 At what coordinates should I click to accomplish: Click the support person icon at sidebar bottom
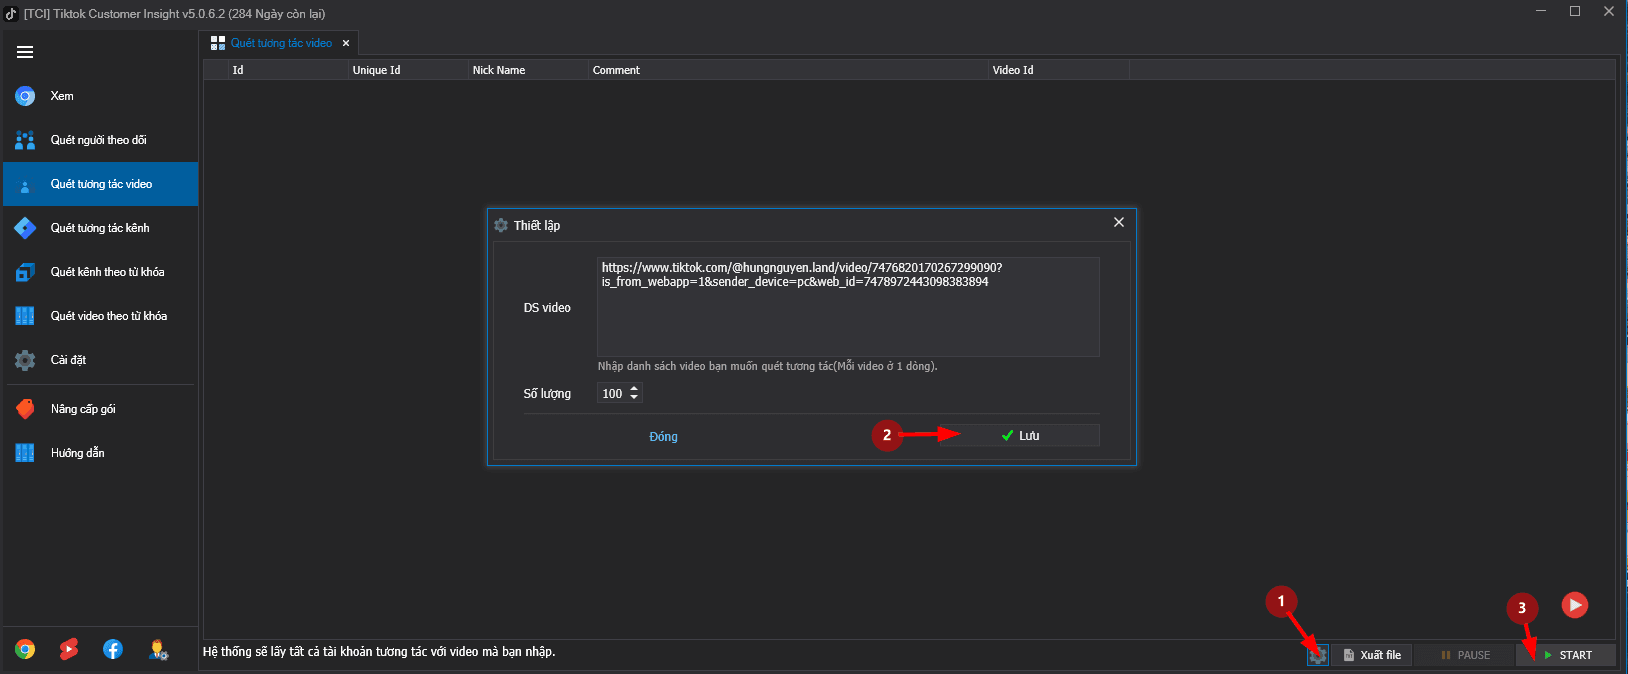point(158,650)
